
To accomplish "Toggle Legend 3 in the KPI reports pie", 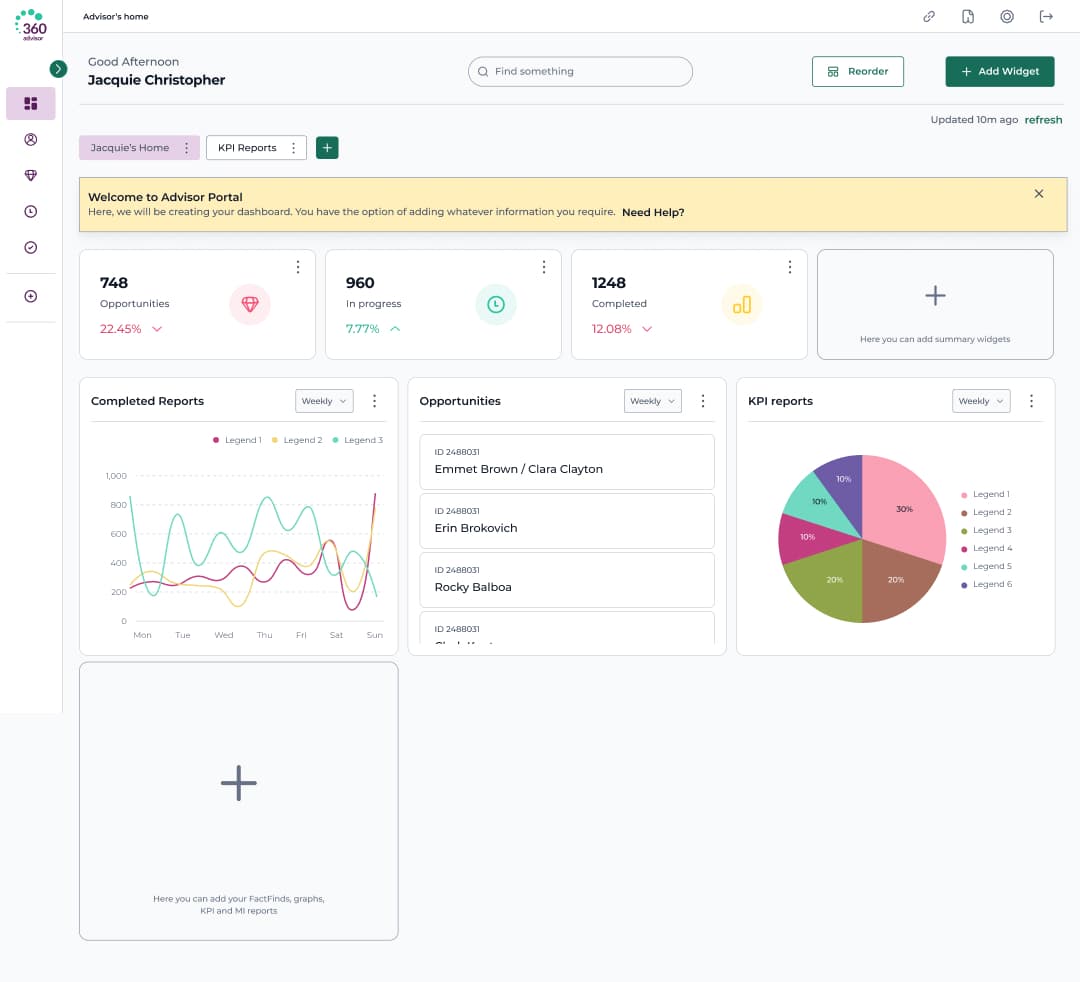I will [986, 530].
